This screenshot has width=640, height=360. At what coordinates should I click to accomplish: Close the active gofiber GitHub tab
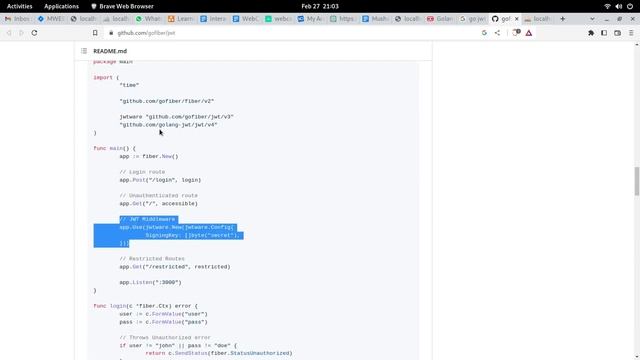click(x=516, y=19)
